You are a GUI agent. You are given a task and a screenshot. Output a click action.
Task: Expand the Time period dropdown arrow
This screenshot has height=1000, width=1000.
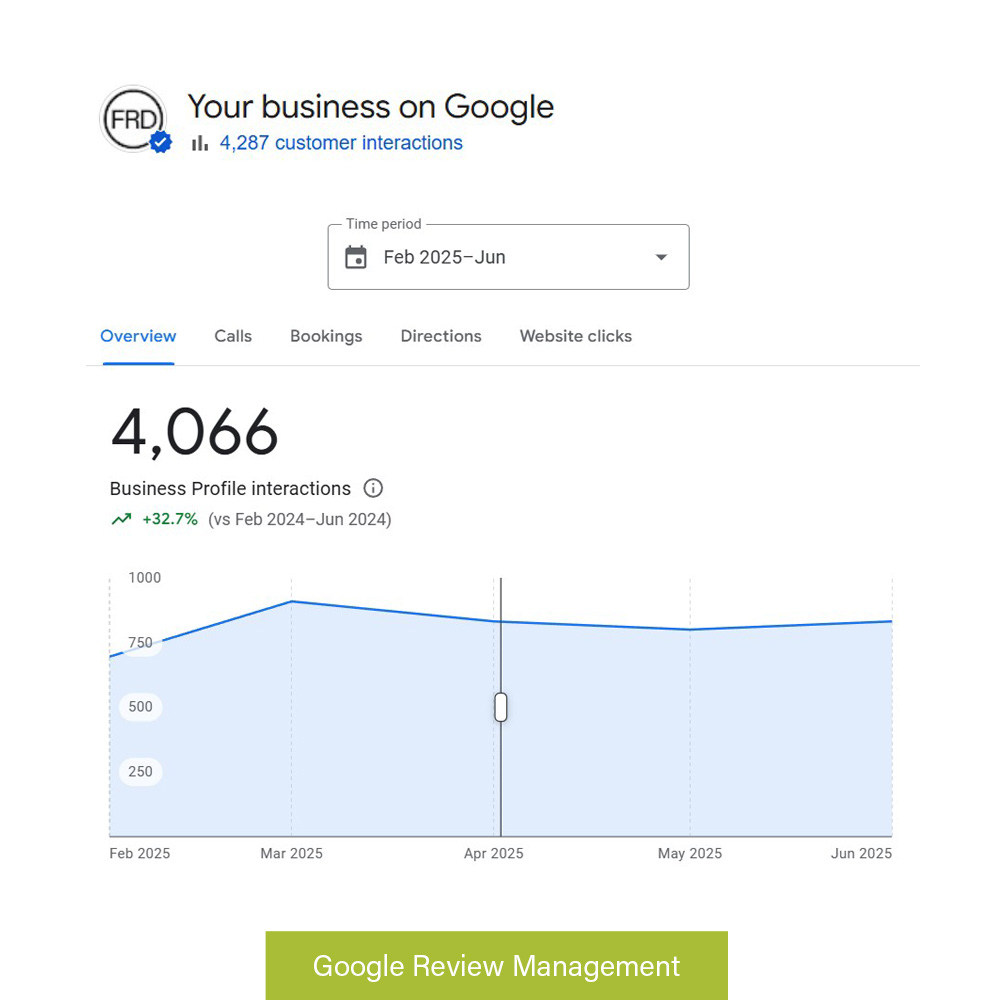[x=661, y=258]
